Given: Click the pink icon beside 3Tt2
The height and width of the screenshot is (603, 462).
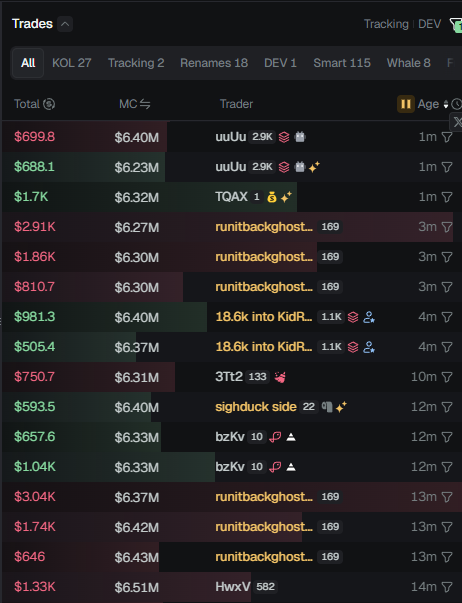Looking at the screenshot, I should [x=280, y=377].
